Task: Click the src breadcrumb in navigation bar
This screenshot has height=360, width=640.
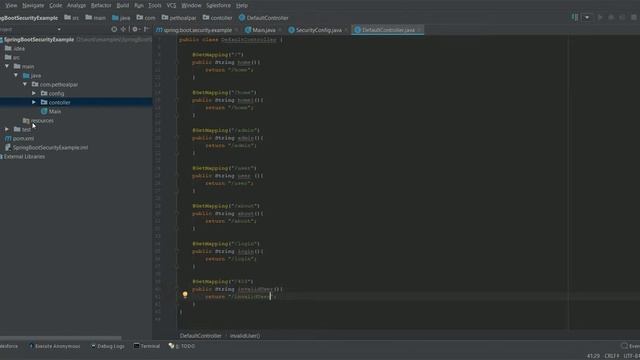Action: click(x=72, y=18)
